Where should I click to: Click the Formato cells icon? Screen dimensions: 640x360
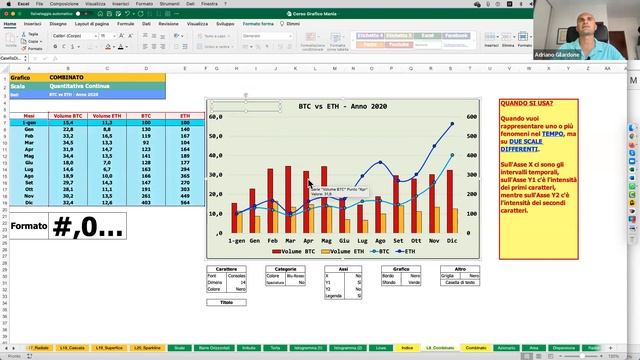(x=523, y=37)
